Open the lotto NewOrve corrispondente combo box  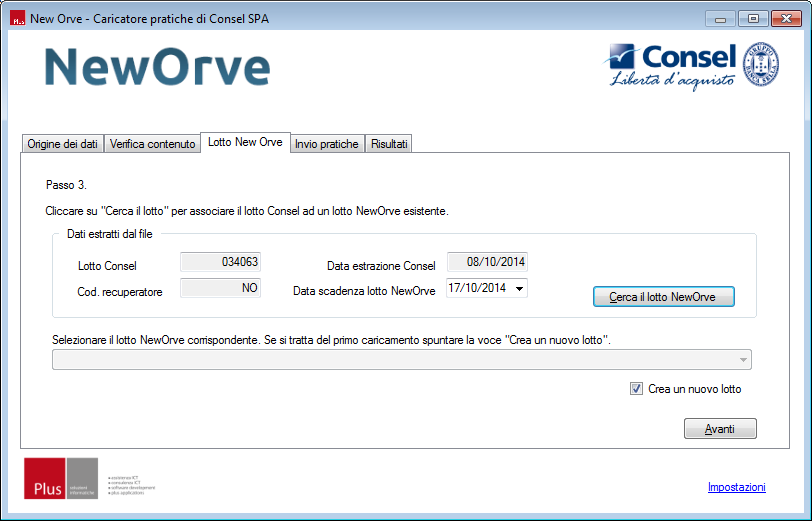pos(402,359)
